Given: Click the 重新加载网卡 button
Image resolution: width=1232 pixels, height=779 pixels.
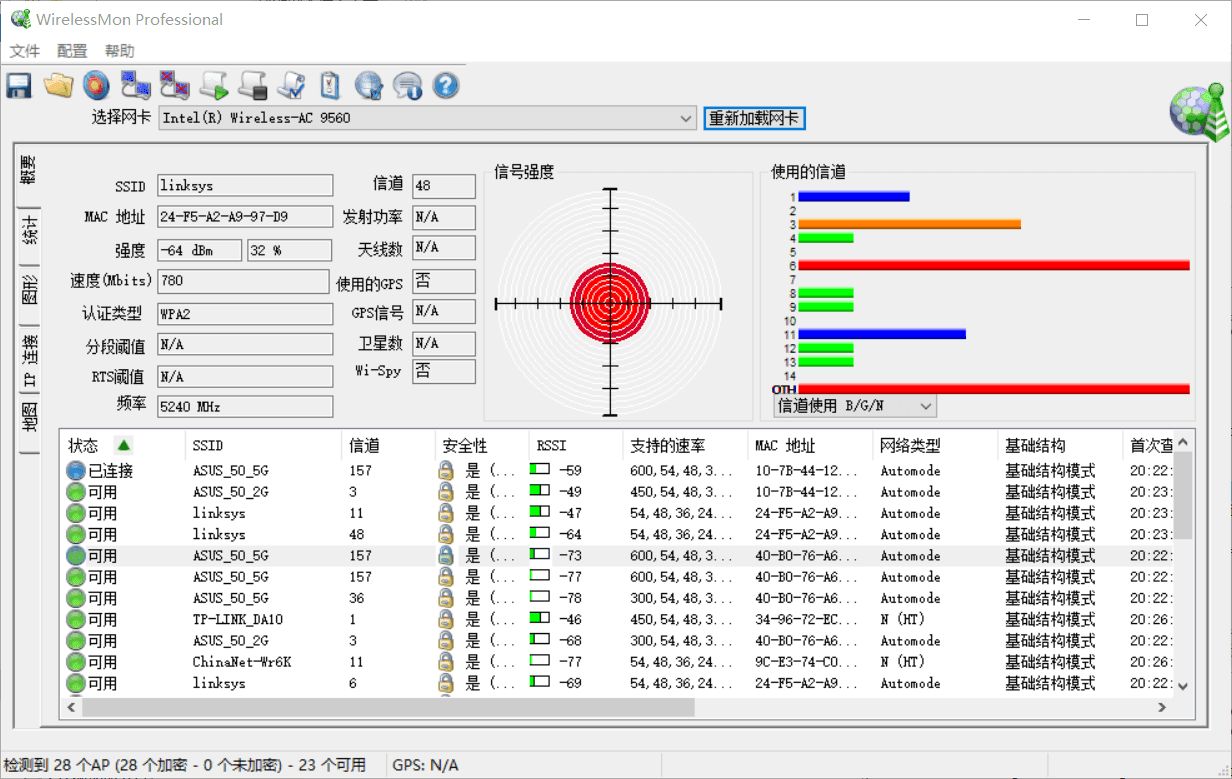Looking at the screenshot, I should click(754, 118).
